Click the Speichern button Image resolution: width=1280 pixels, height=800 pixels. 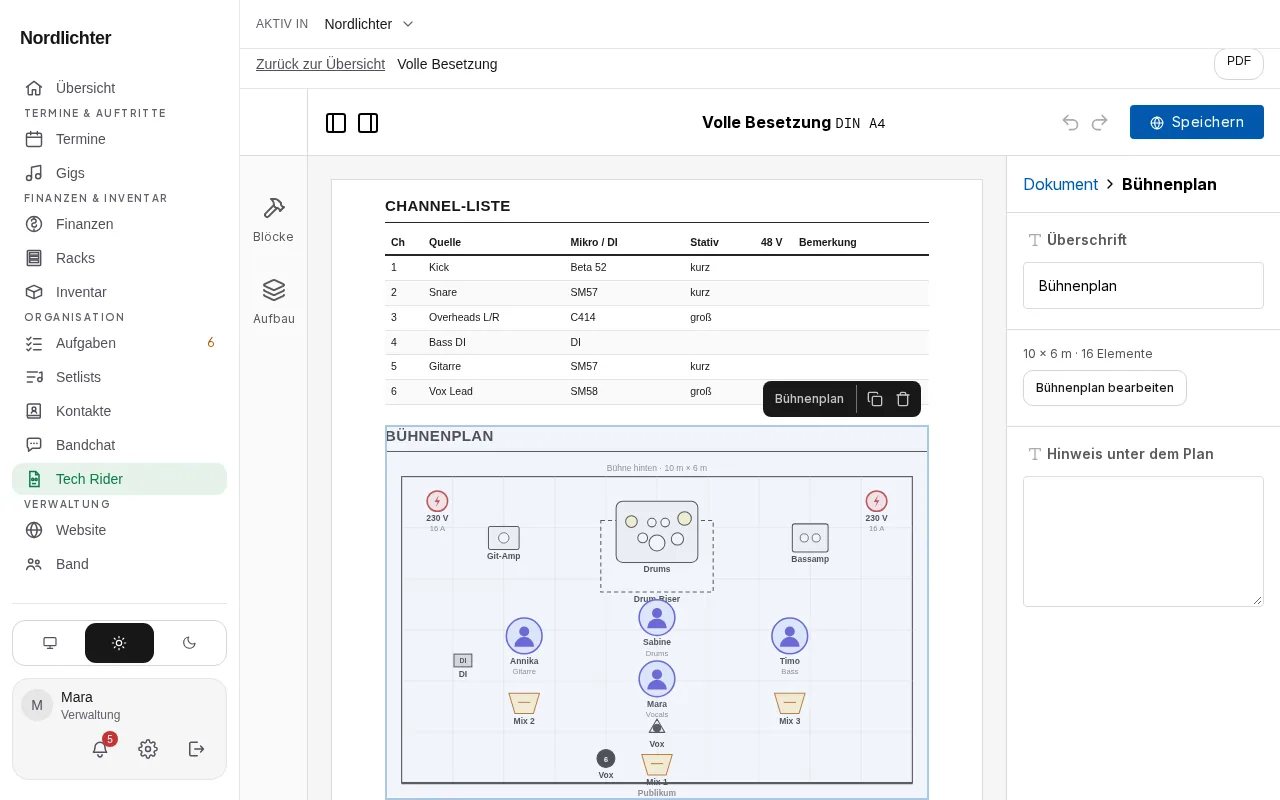point(1197,122)
